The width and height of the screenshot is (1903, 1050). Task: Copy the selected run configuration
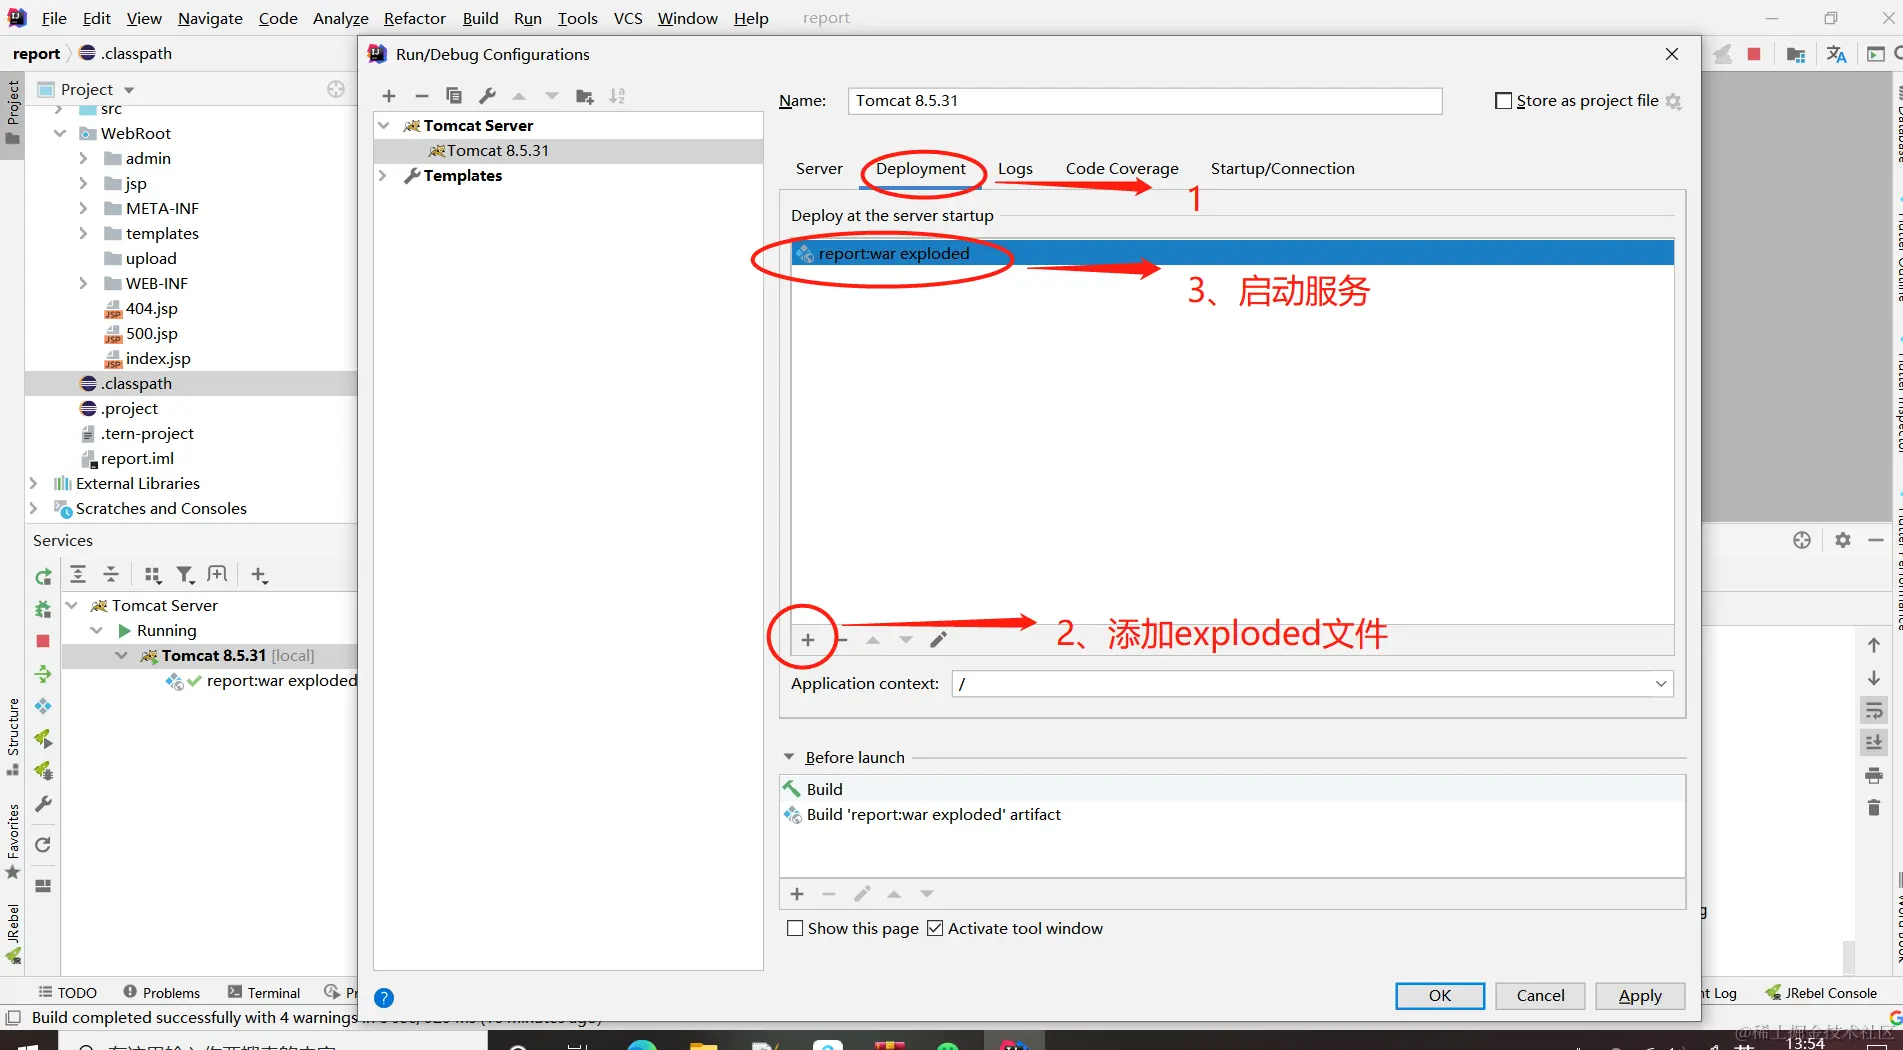tap(454, 96)
